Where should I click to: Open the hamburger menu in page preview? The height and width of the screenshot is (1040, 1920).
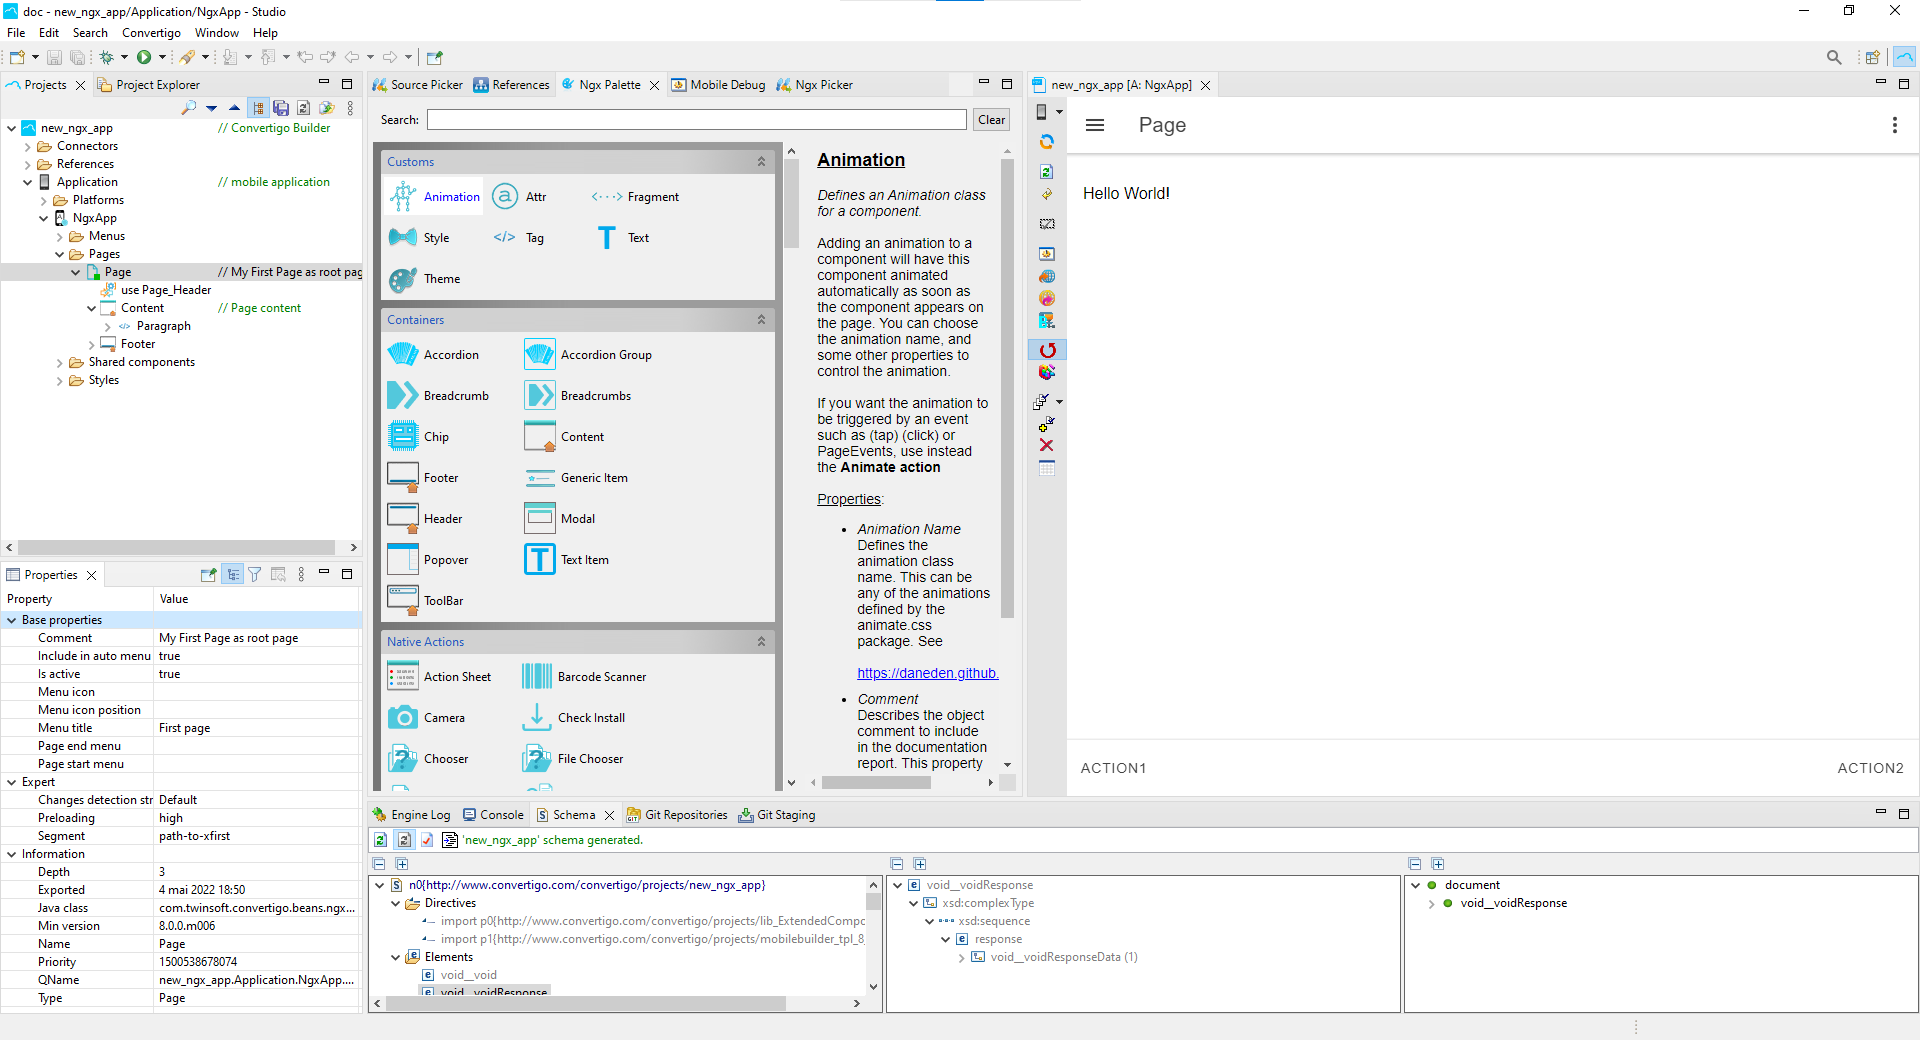click(x=1095, y=125)
